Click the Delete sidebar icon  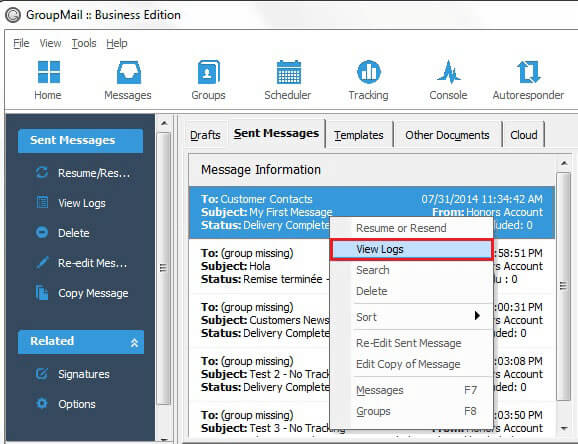click(x=42, y=233)
